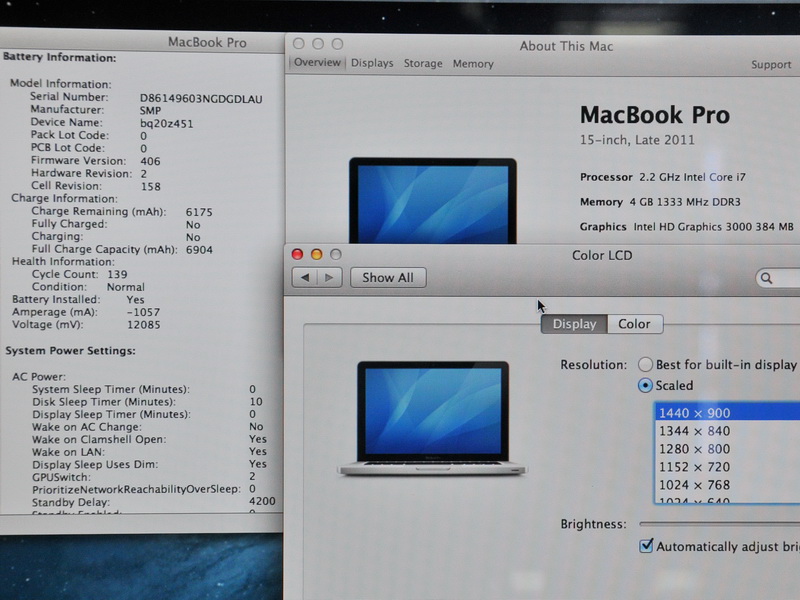Switch to Memory tab in About This Mac
Screen dimensions: 800x600
(473, 64)
